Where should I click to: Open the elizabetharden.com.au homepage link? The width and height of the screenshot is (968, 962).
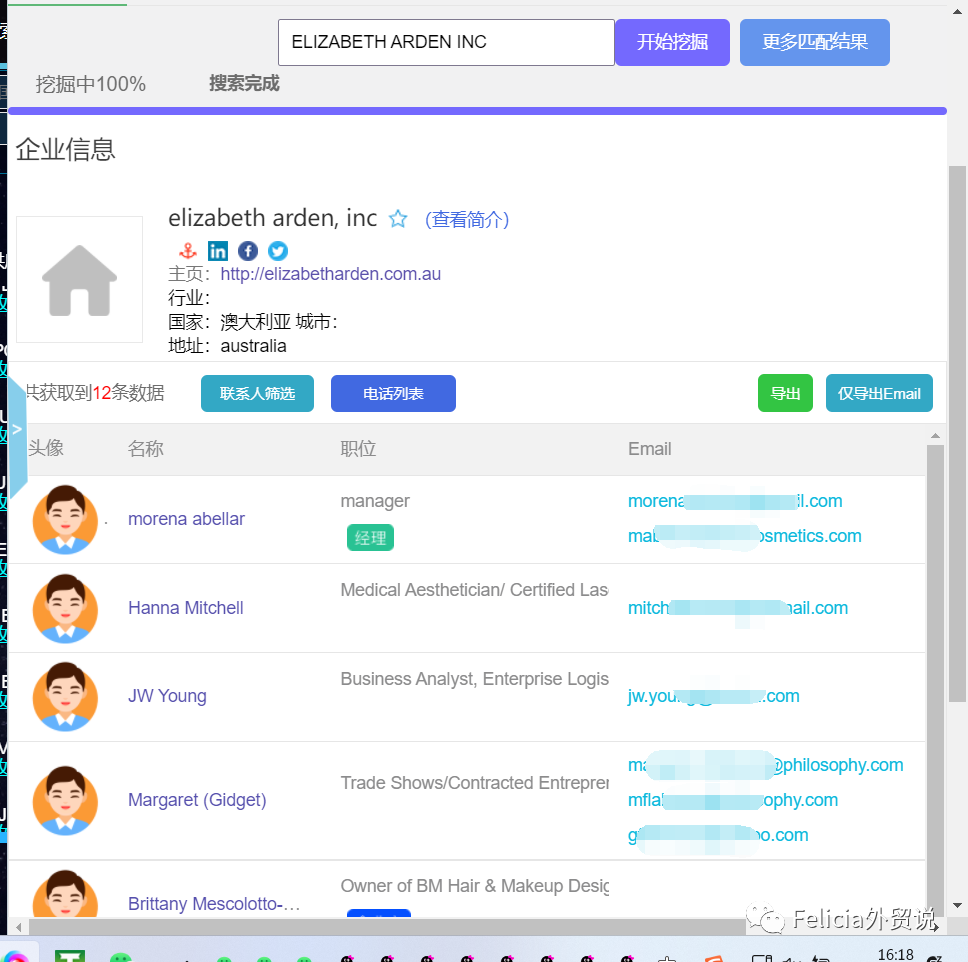(331, 274)
